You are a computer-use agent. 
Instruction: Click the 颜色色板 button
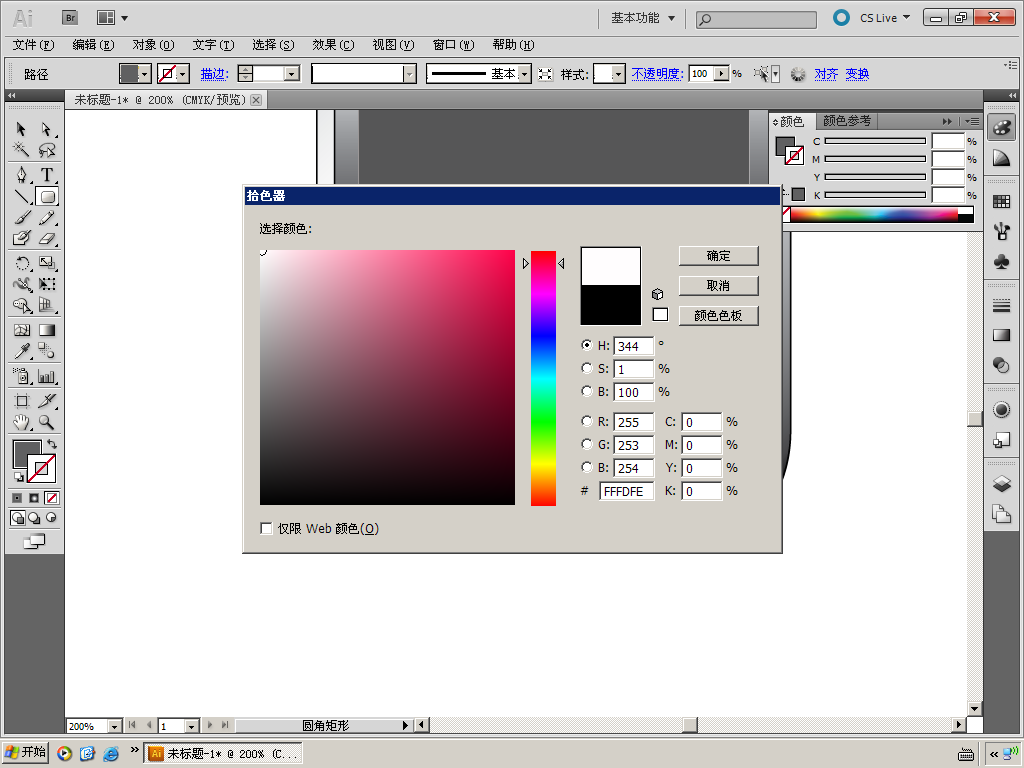[718, 316]
